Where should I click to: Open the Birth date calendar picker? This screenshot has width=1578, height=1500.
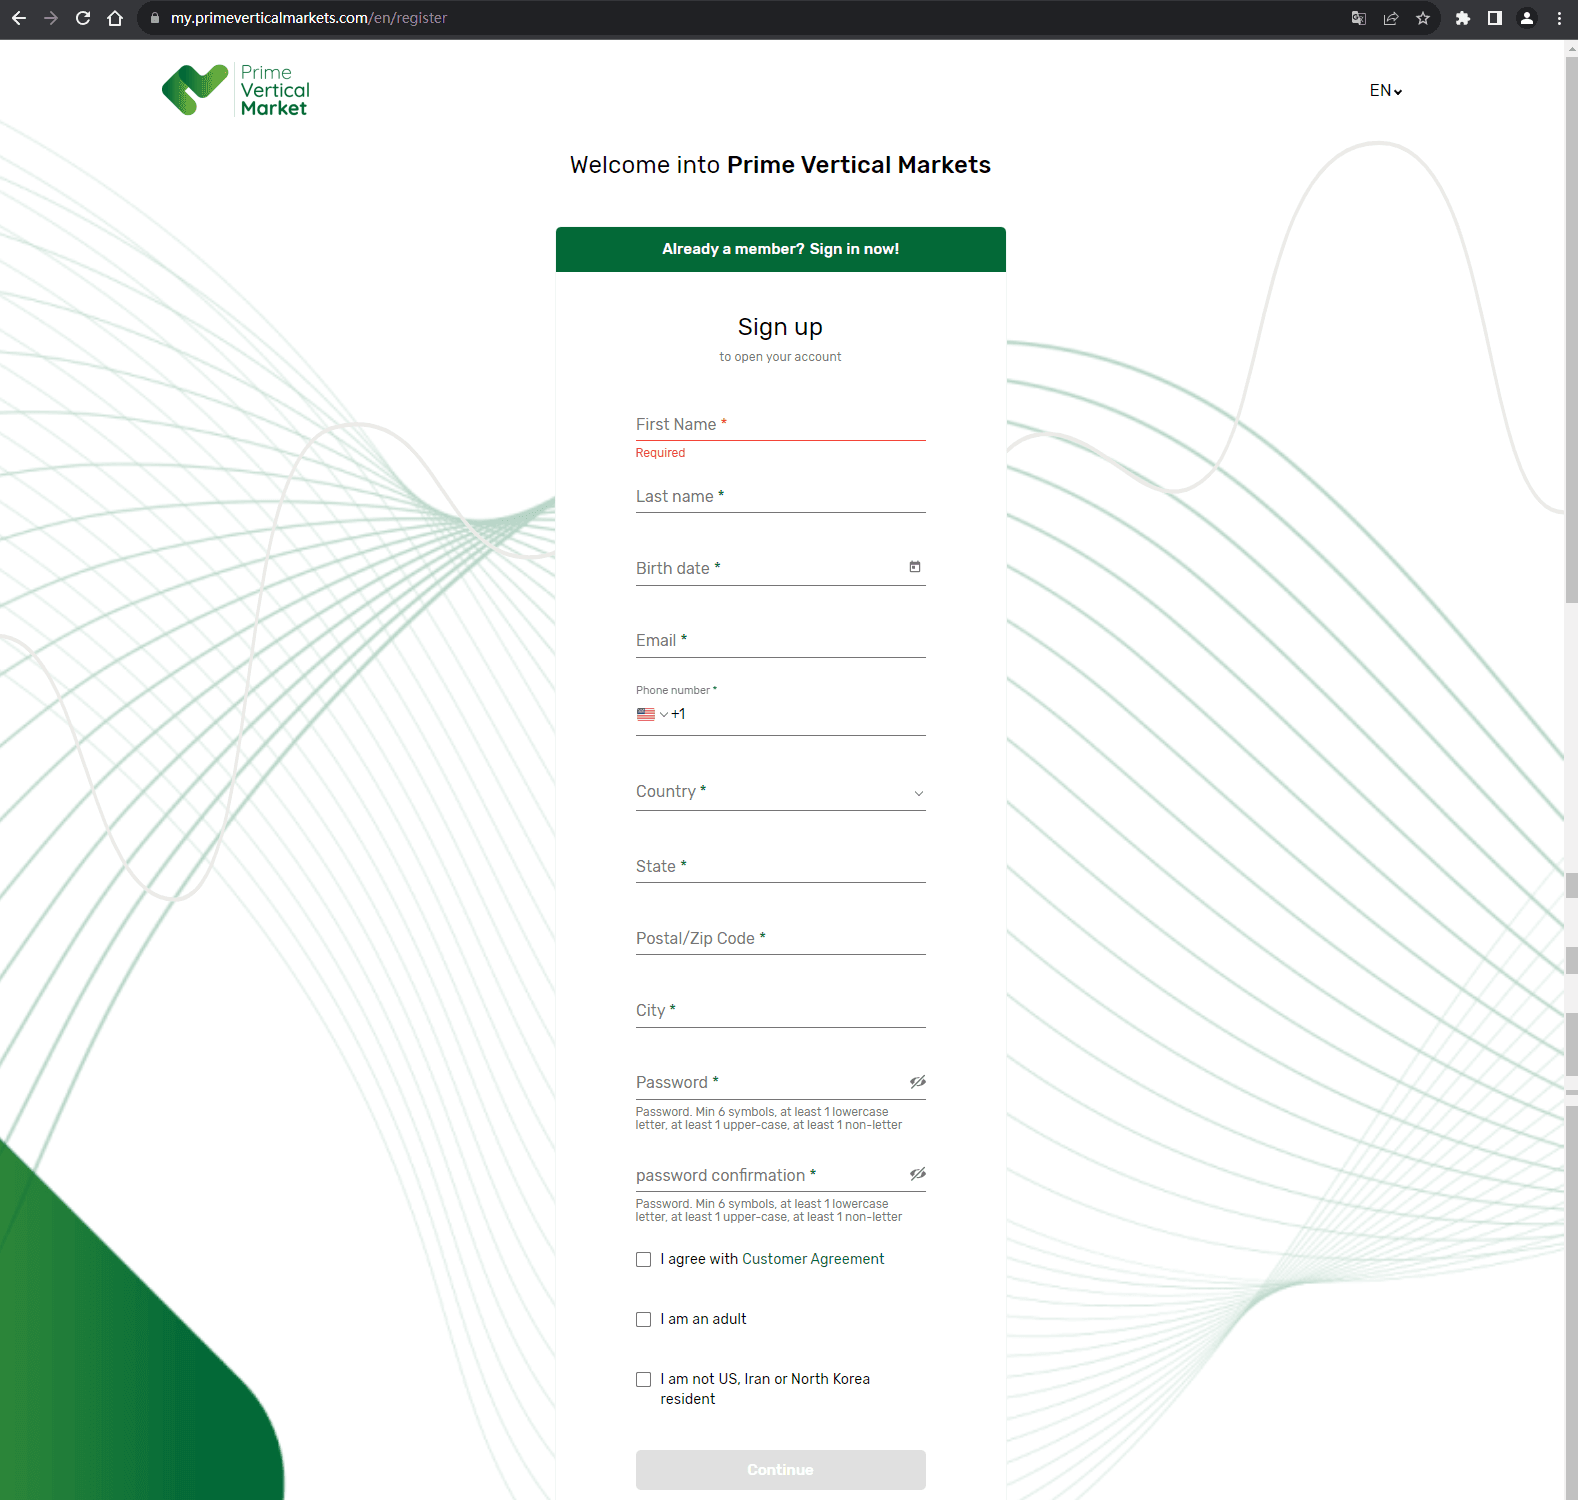915,567
